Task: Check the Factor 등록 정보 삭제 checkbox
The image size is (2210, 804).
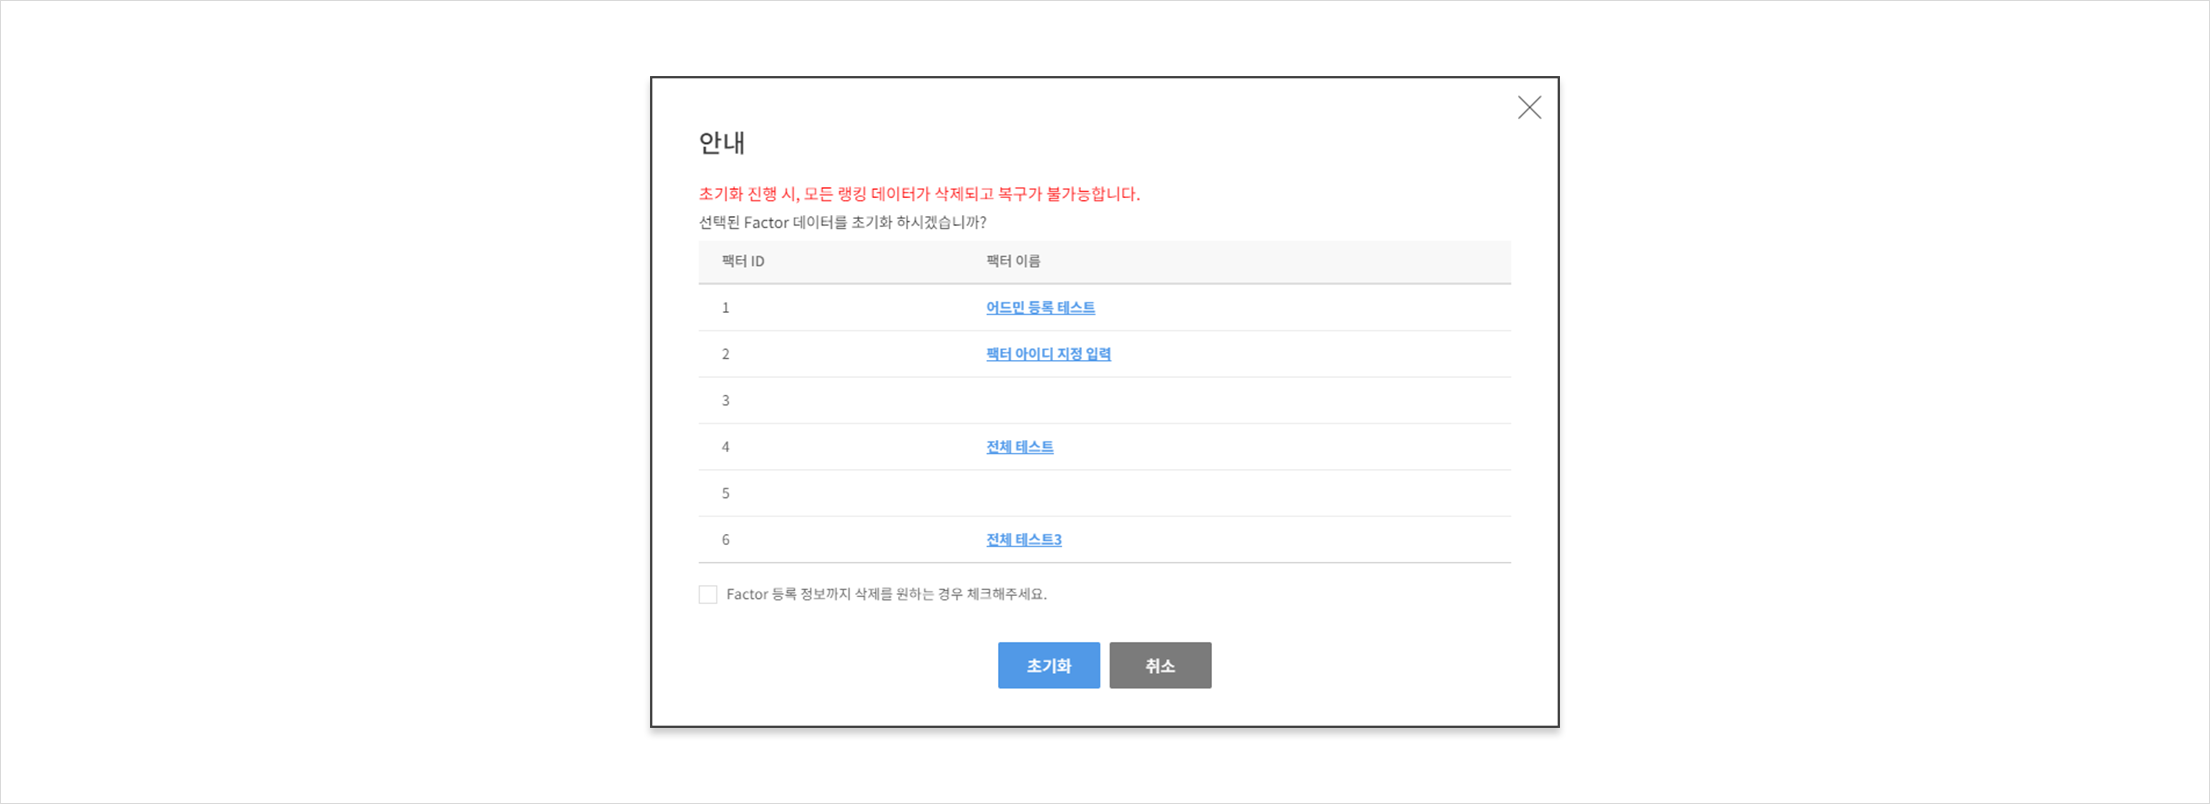Action: [708, 595]
